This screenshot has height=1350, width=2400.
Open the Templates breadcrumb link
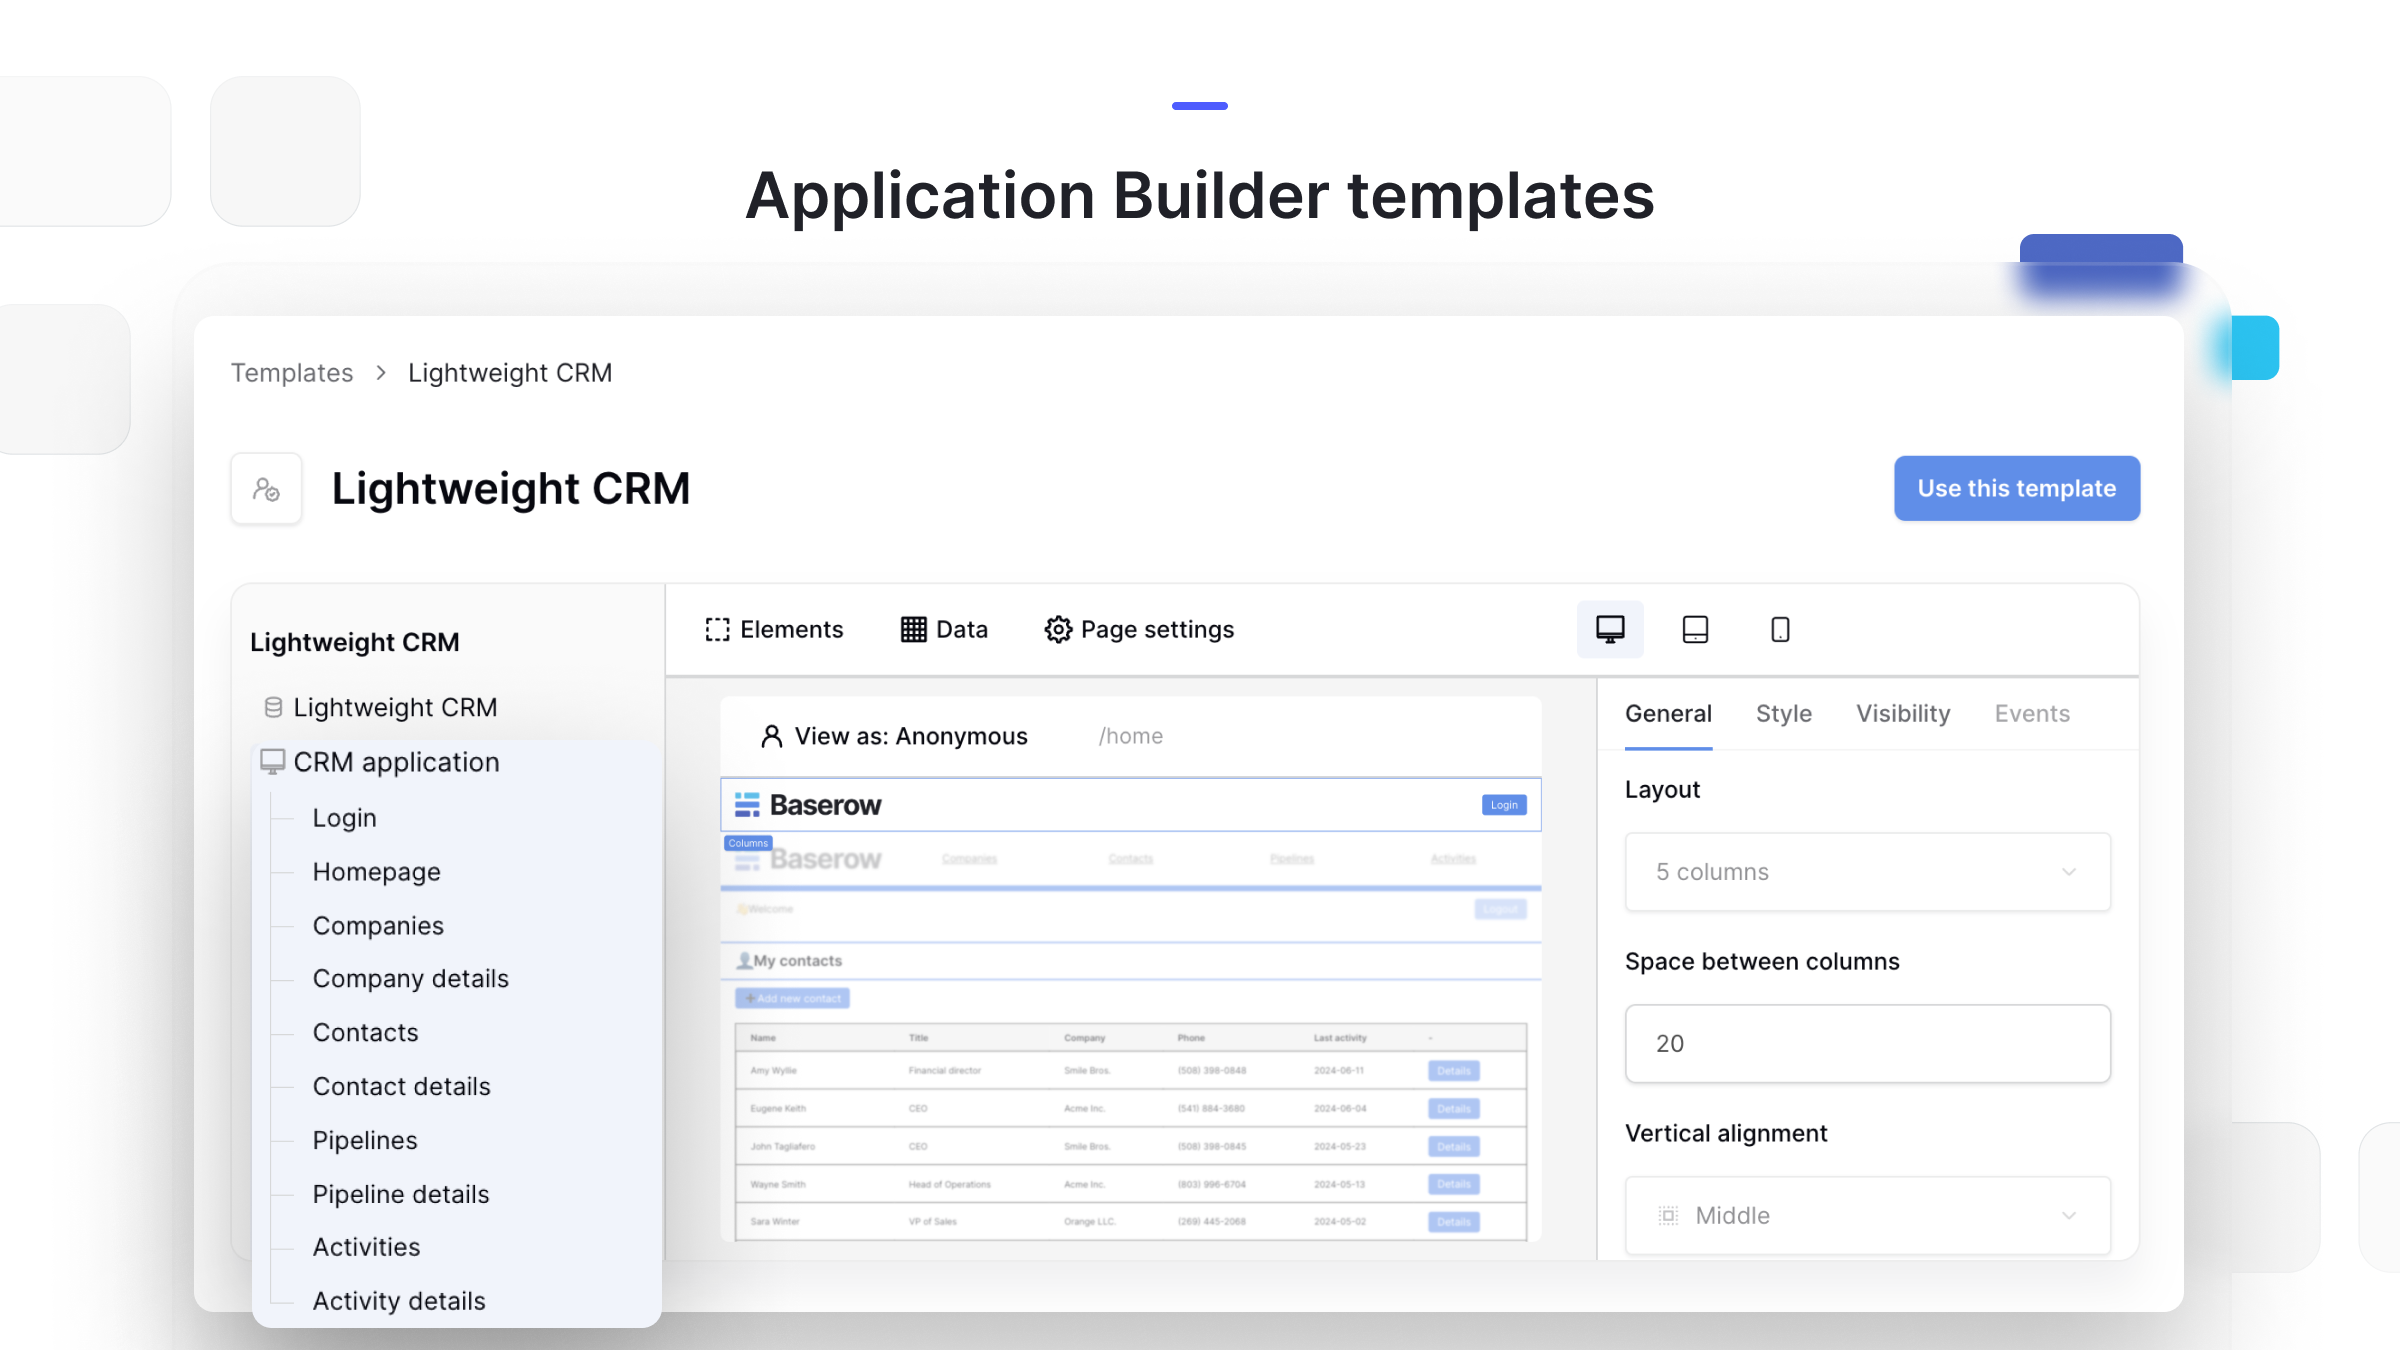(291, 372)
